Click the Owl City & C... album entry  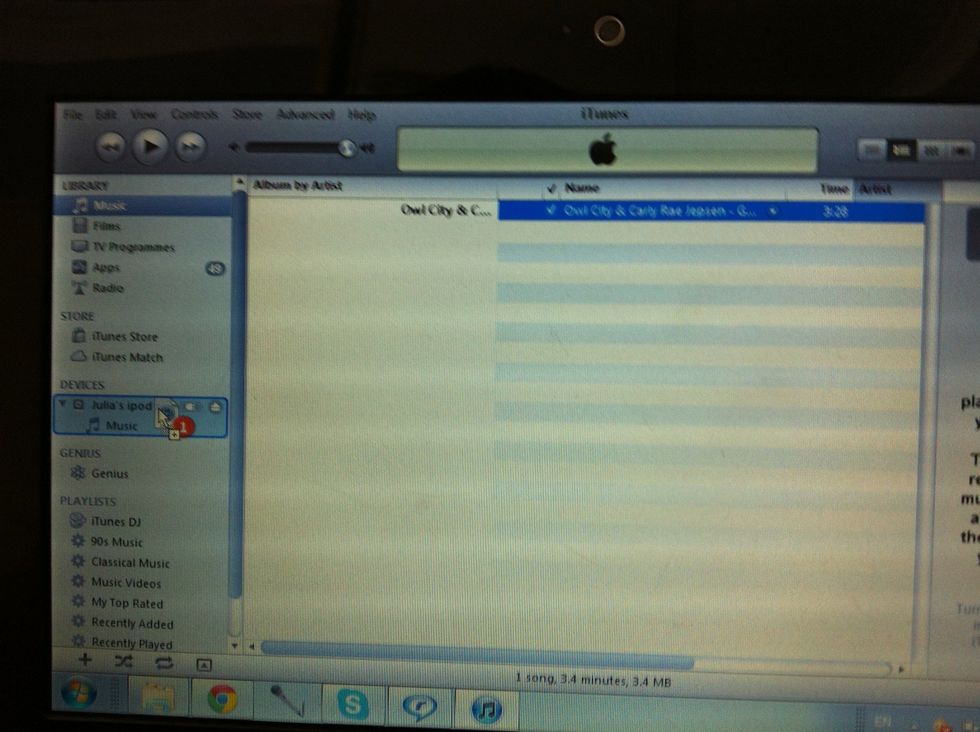tap(446, 210)
